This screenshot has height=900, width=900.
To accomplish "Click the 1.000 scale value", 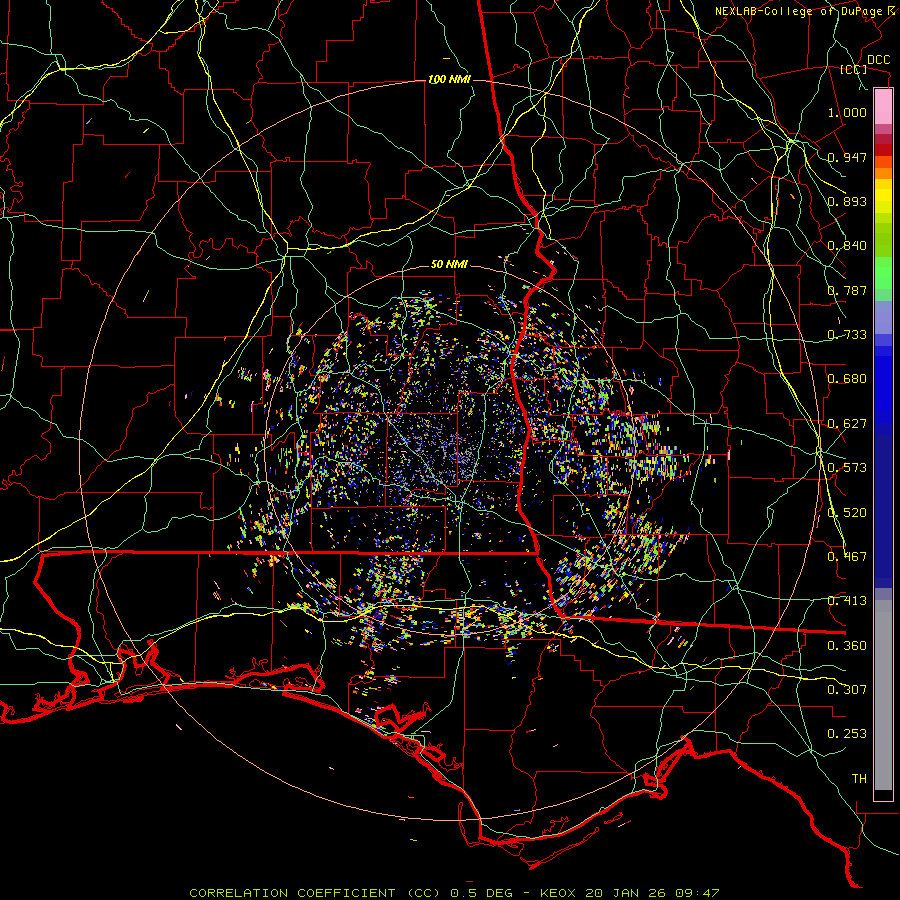I will pyautogui.click(x=847, y=112).
